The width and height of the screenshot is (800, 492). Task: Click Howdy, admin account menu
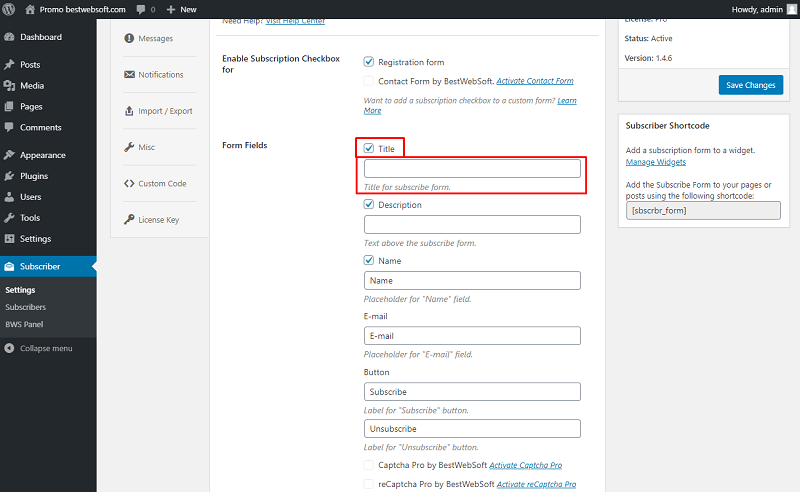tap(764, 9)
